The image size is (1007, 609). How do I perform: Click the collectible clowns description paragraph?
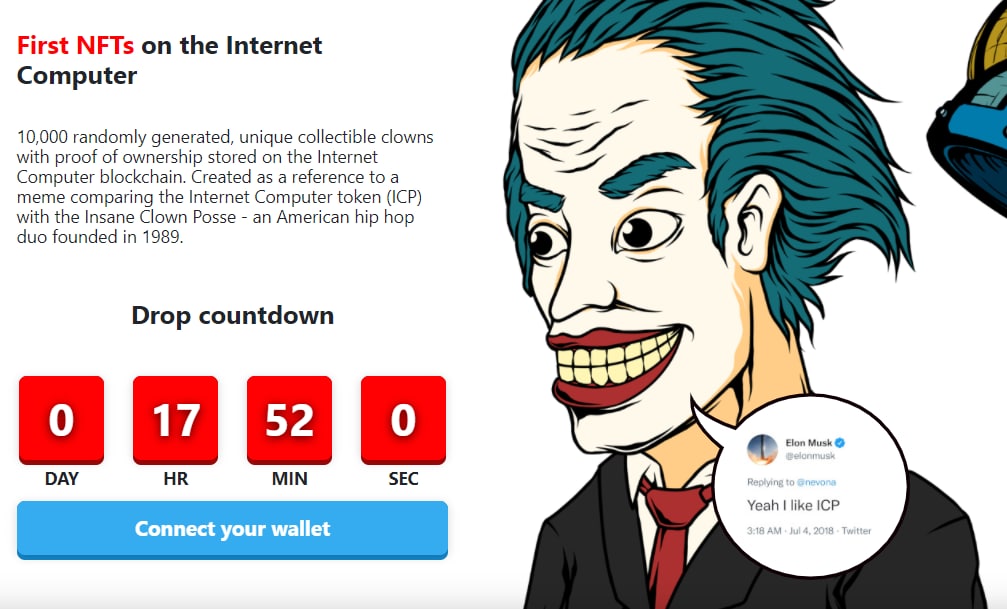point(225,187)
